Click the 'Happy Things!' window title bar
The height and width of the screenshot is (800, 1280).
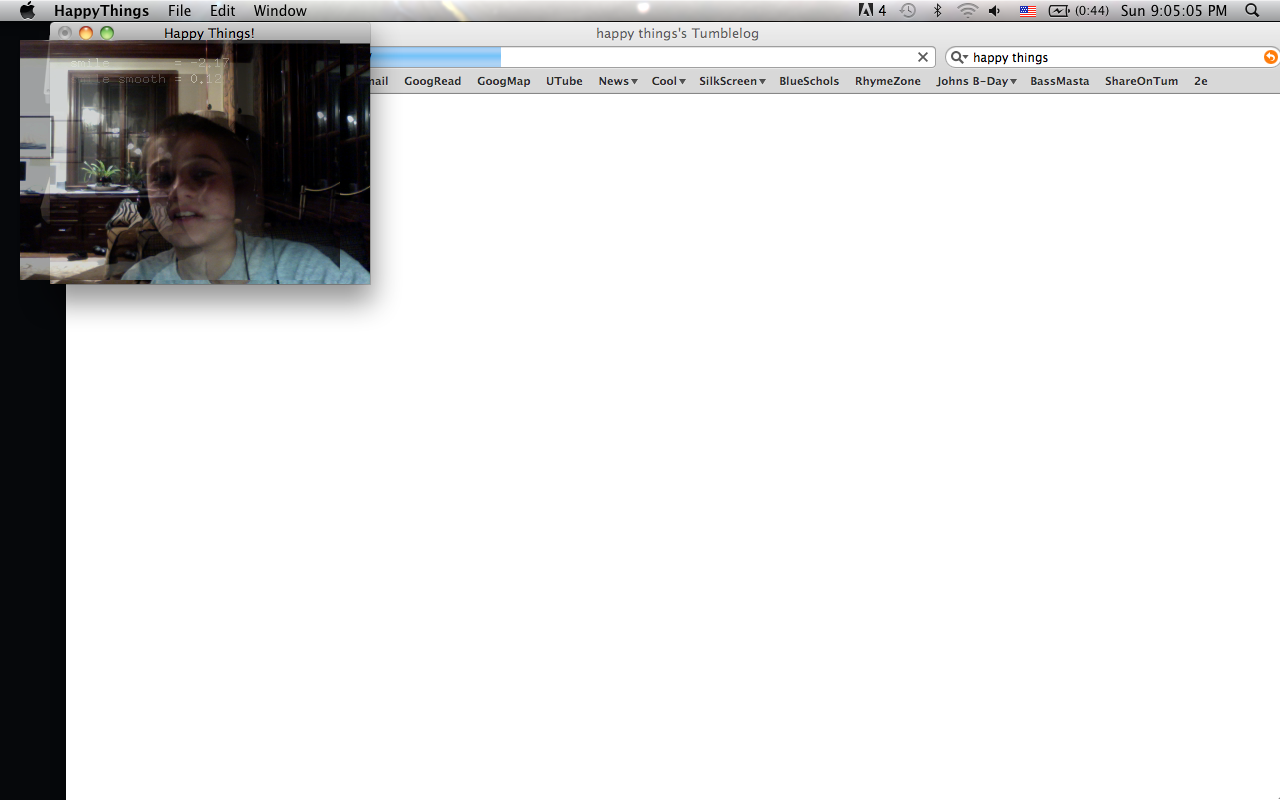coord(210,33)
